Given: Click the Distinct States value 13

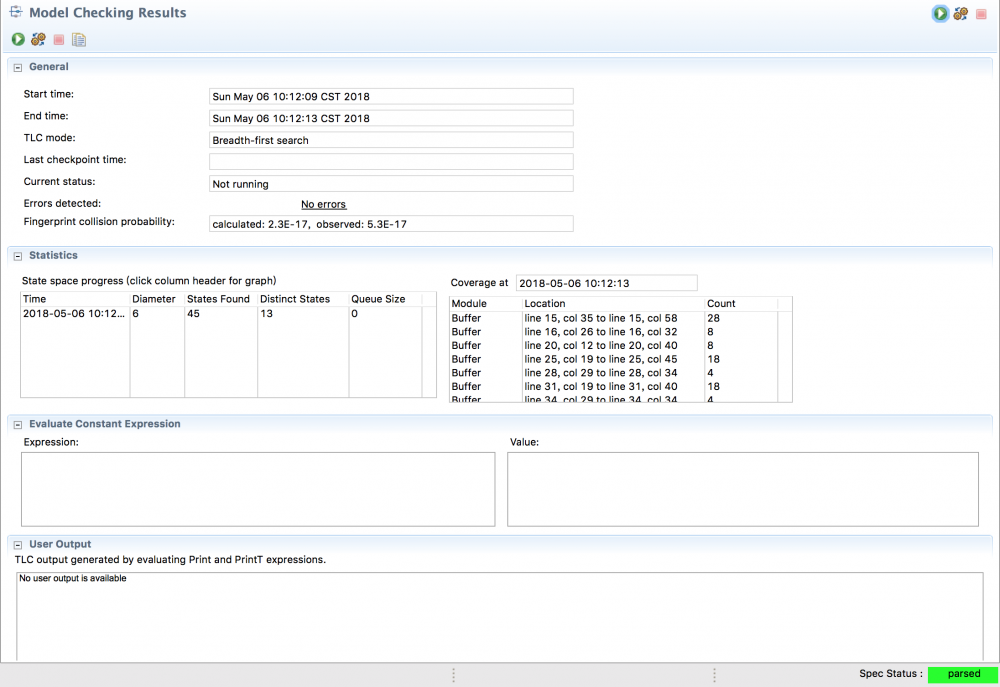Looking at the screenshot, I should [267, 314].
